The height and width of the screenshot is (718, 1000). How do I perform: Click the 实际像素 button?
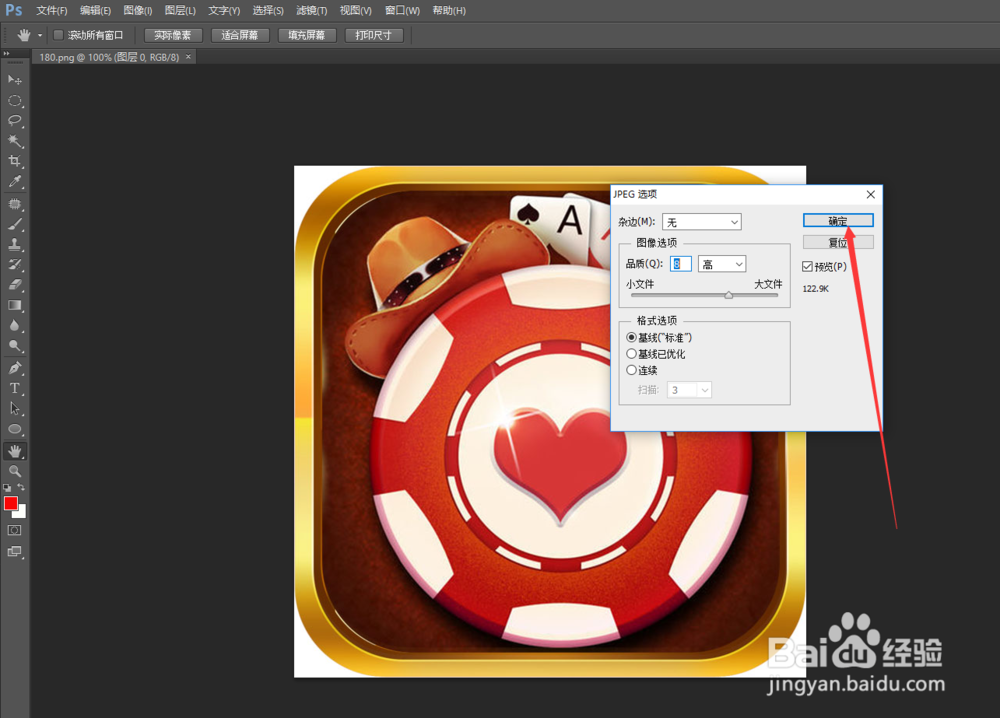point(173,35)
